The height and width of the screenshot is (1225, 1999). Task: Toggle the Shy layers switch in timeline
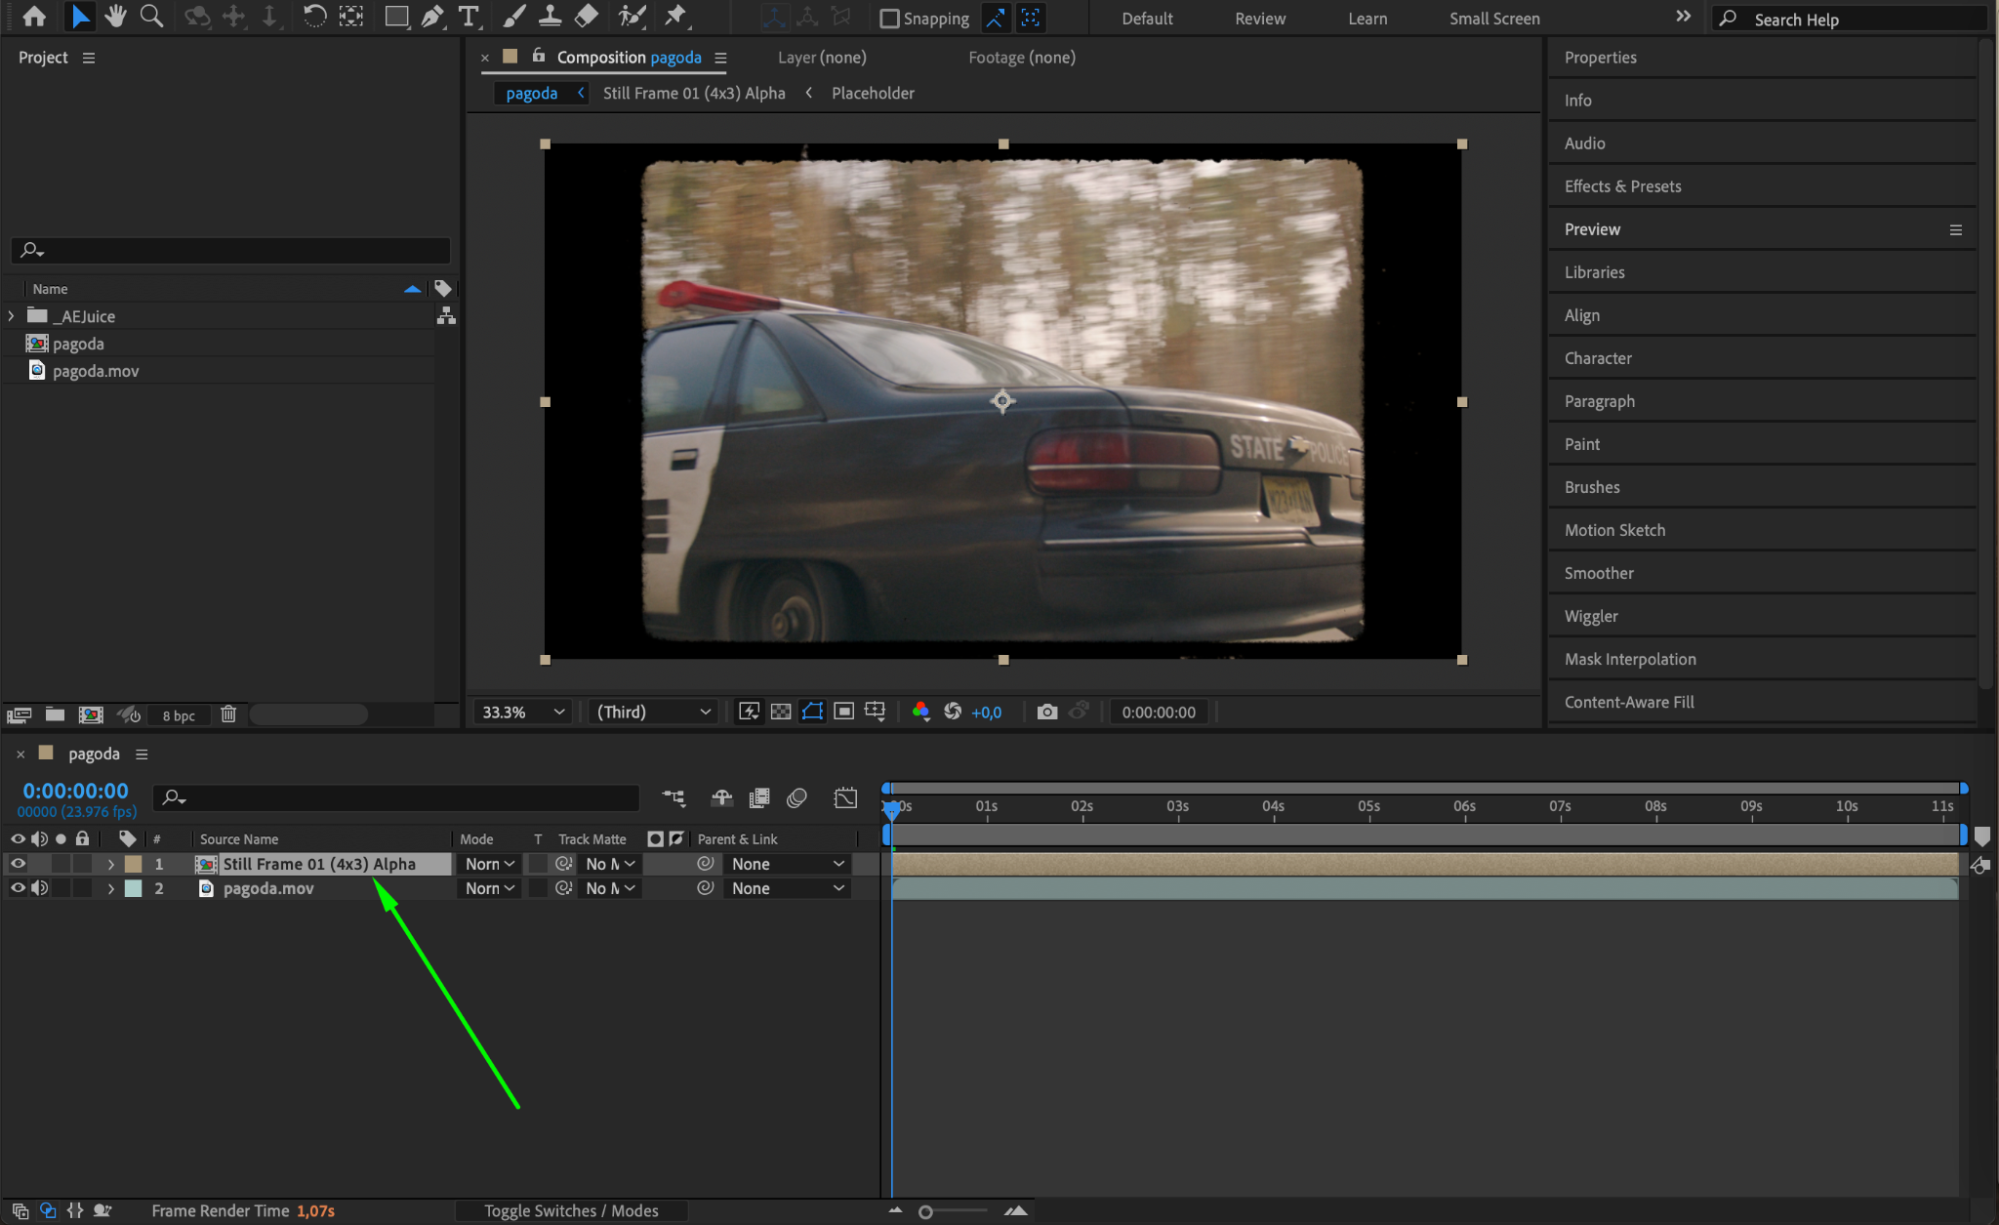pos(721,798)
